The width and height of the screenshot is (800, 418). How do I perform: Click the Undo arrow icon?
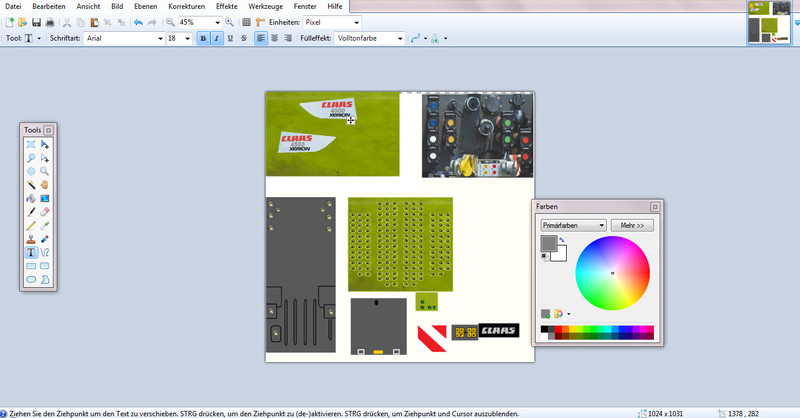pyautogui.click(x=138, y=22)
